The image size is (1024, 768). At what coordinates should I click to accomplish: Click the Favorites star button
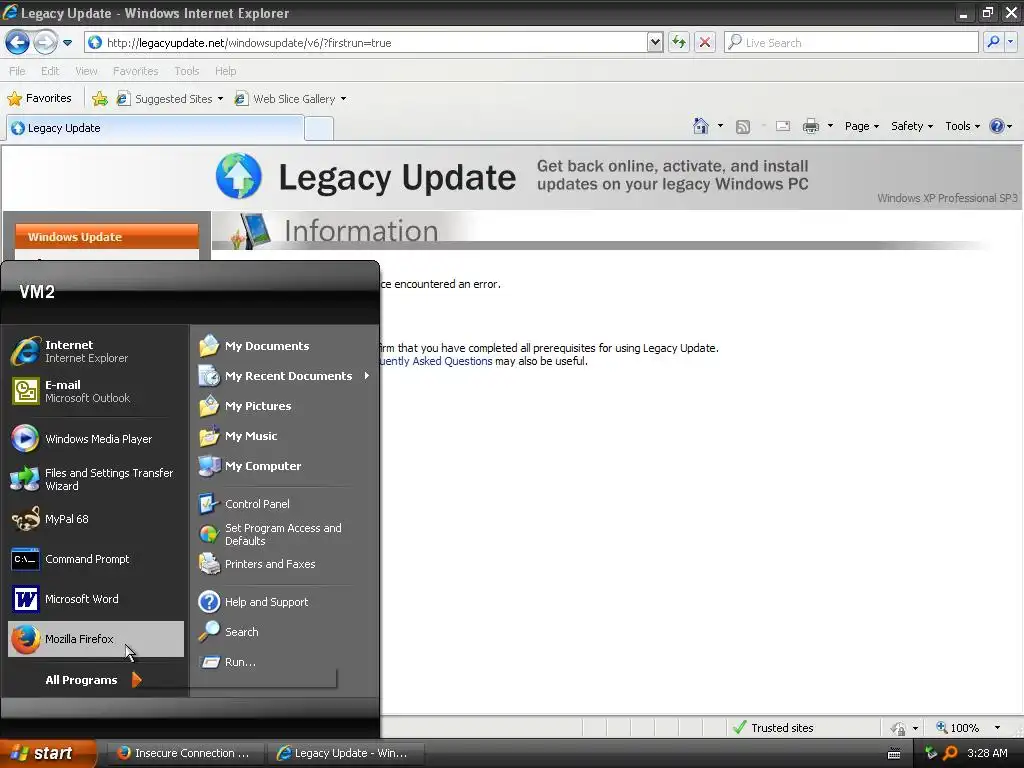[40, 99]
